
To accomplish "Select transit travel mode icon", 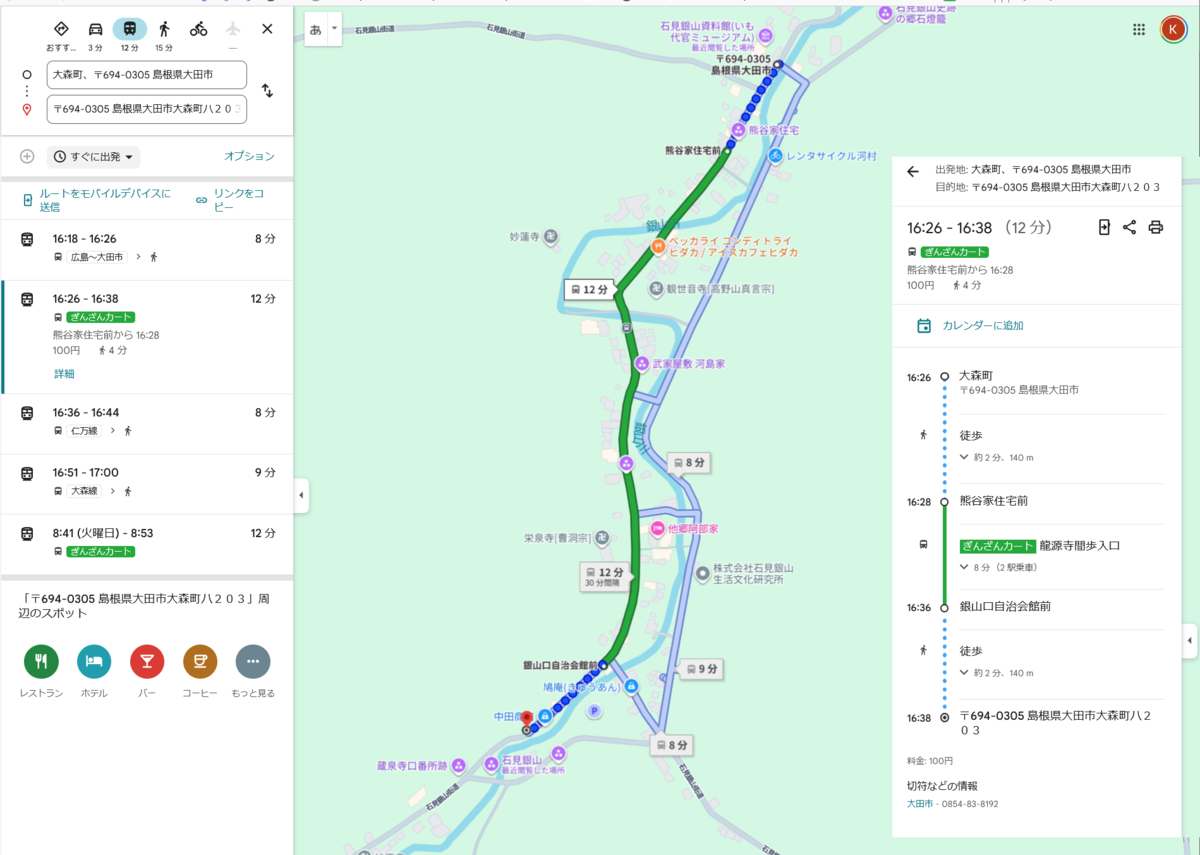I will [130, 29].
